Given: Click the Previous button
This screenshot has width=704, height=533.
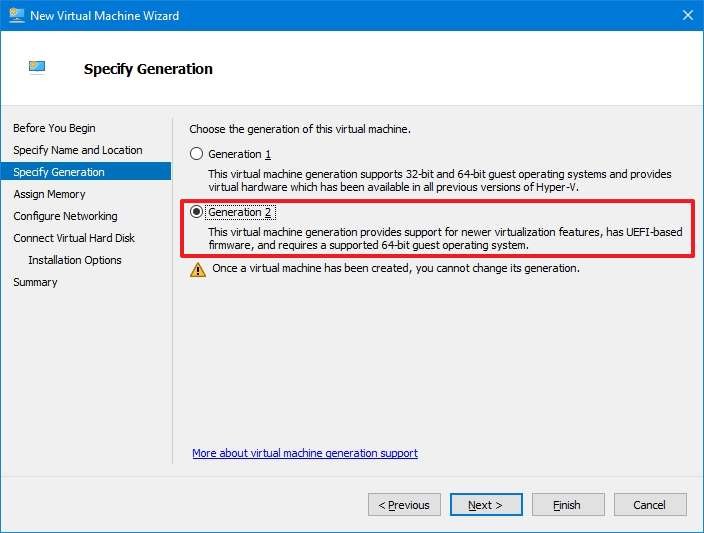Looking at the screenshot, I should click(x=404, y=505).
